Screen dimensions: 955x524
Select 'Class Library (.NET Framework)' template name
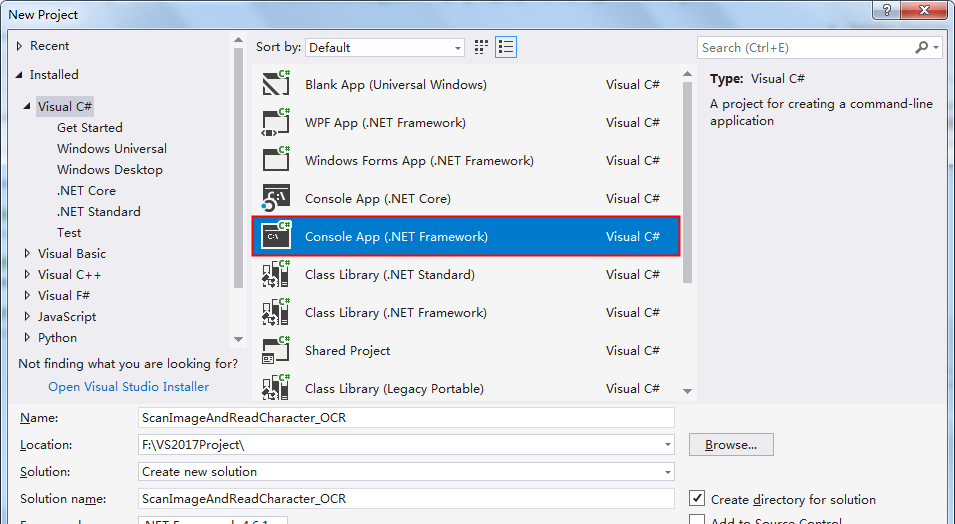point(396,313)
